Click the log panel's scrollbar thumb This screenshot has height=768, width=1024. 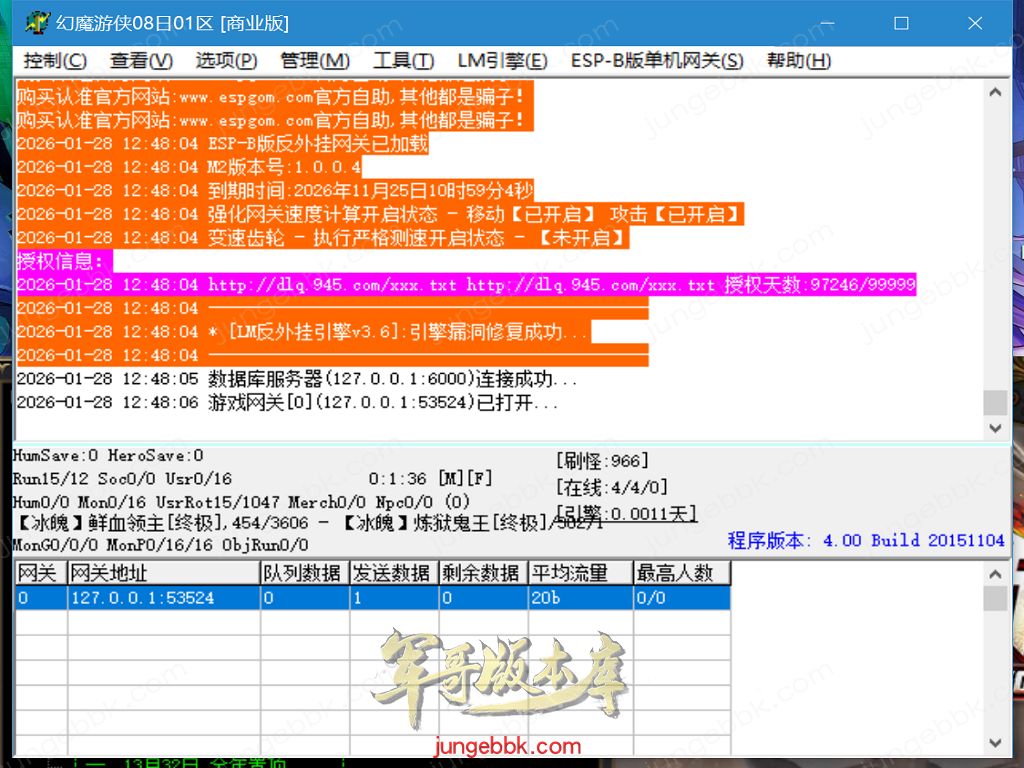[995, 402]
